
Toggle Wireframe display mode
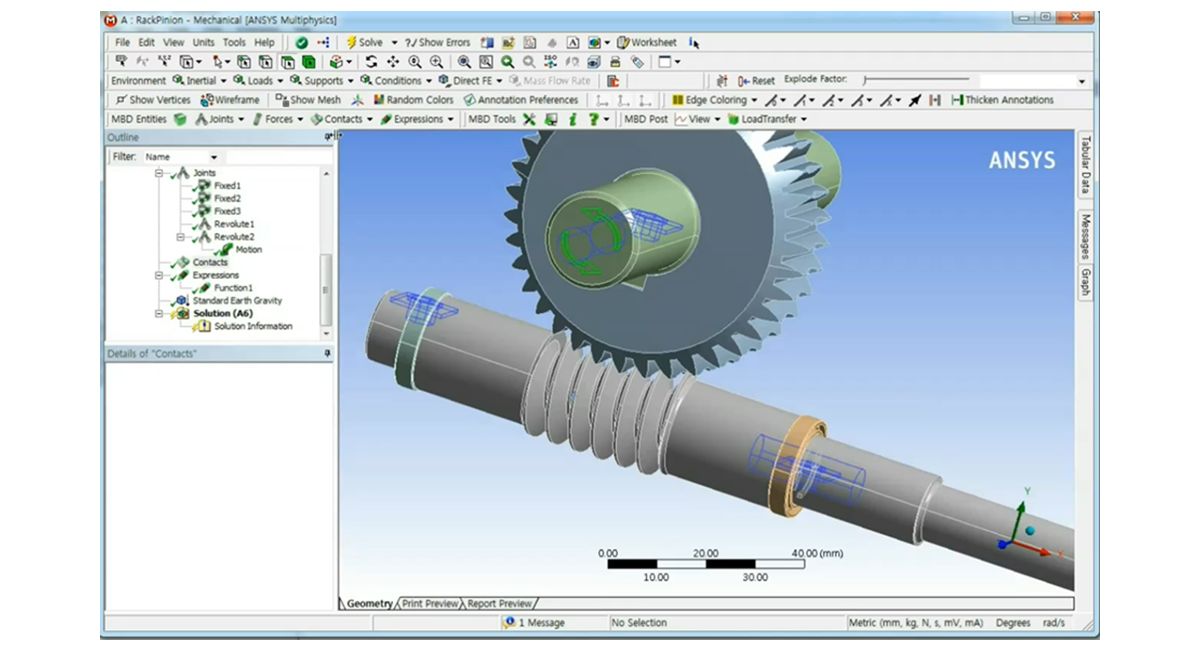tap(229, 100)
